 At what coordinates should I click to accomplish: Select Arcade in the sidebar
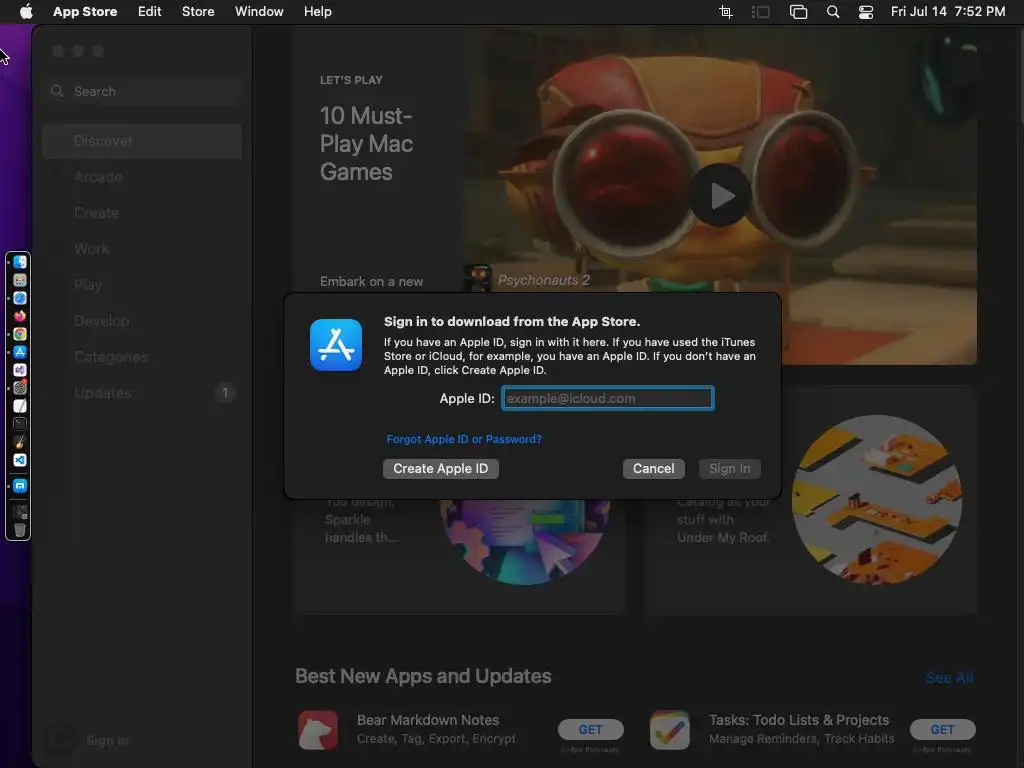pyautogui.click(x=142, y=177)
